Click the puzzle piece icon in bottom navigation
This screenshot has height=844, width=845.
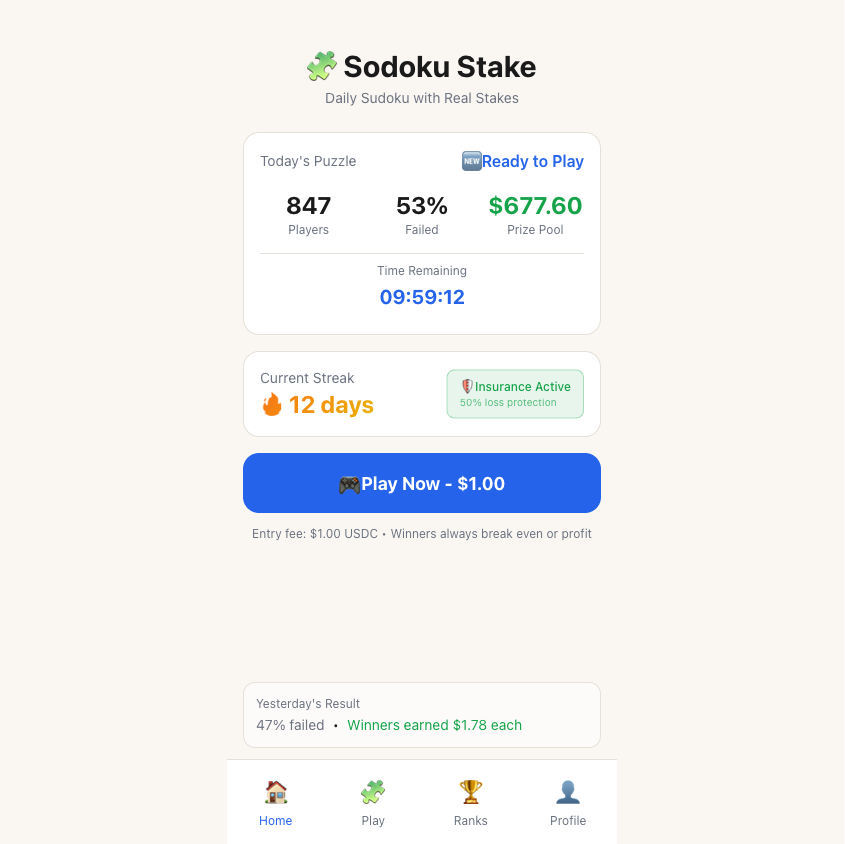pos(373,792)
